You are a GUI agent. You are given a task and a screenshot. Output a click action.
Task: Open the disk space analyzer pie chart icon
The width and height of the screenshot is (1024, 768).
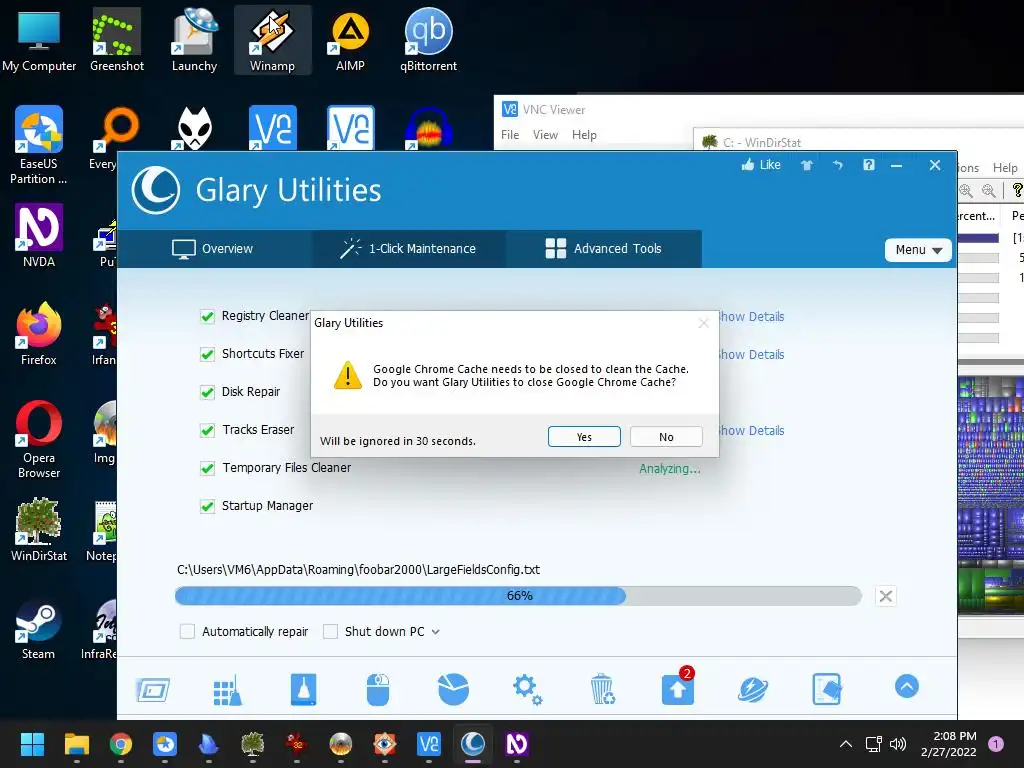coord(453,690)
